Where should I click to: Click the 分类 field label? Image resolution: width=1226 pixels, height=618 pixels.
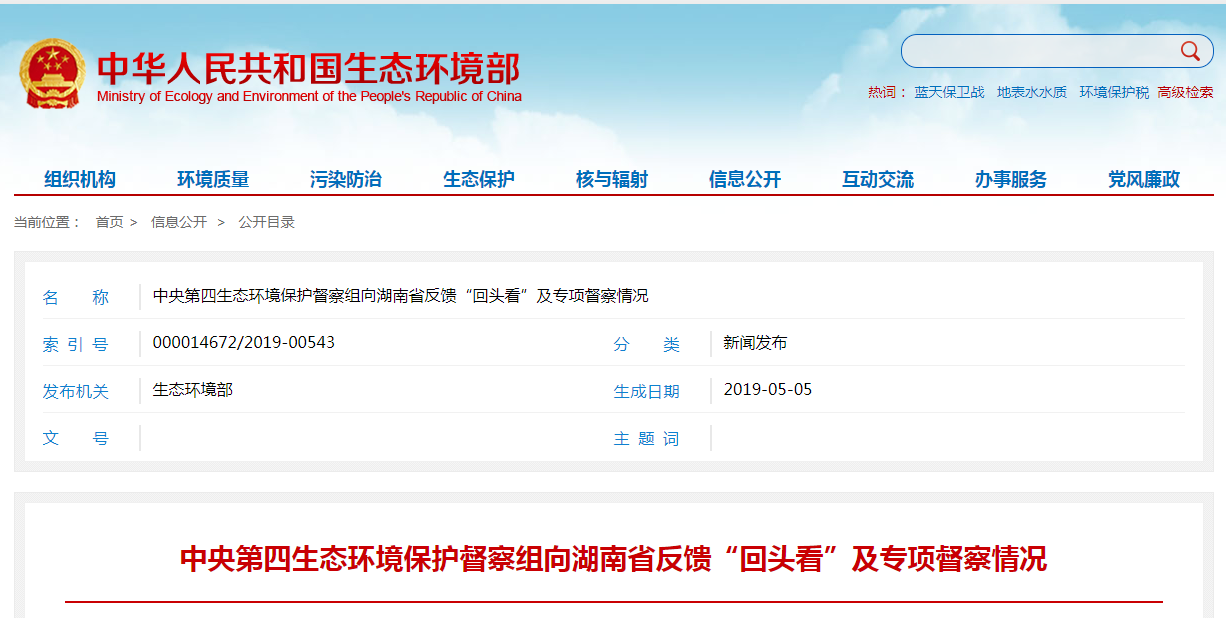[647, 345]
